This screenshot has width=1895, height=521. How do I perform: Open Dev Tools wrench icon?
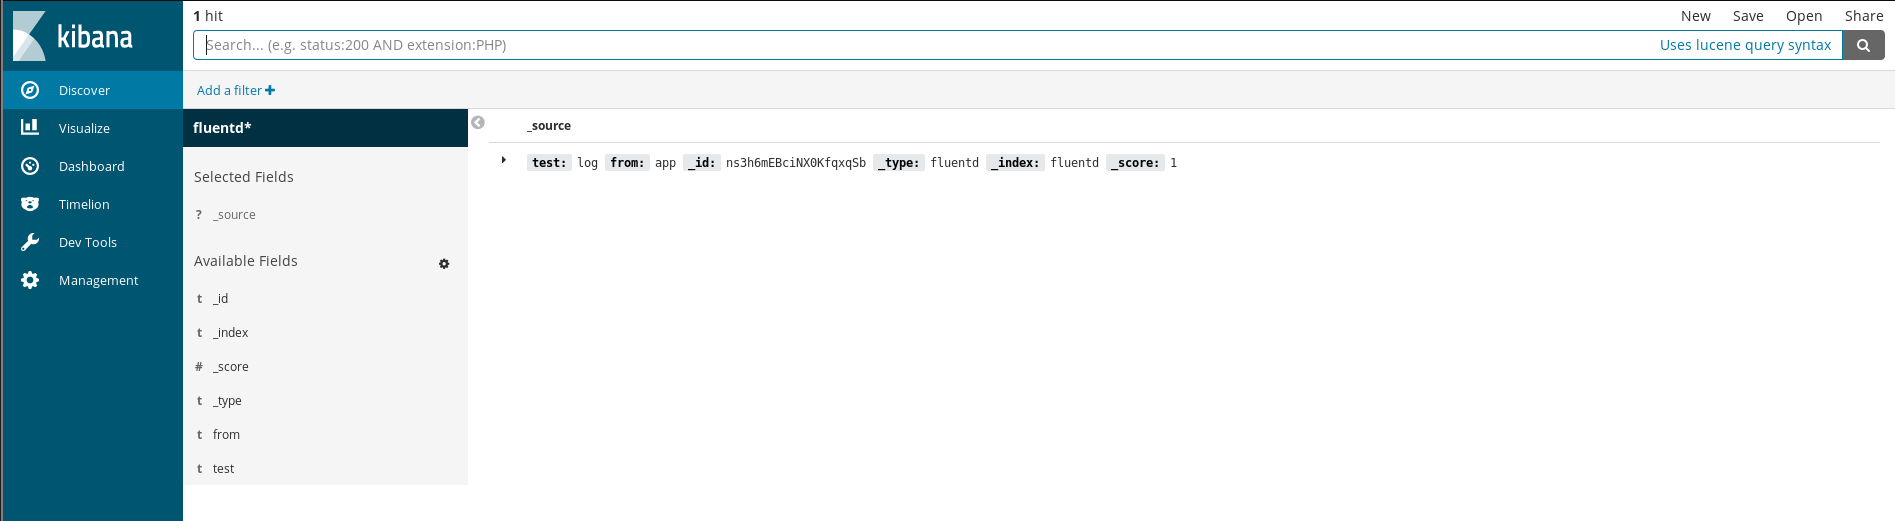(30, 242)
